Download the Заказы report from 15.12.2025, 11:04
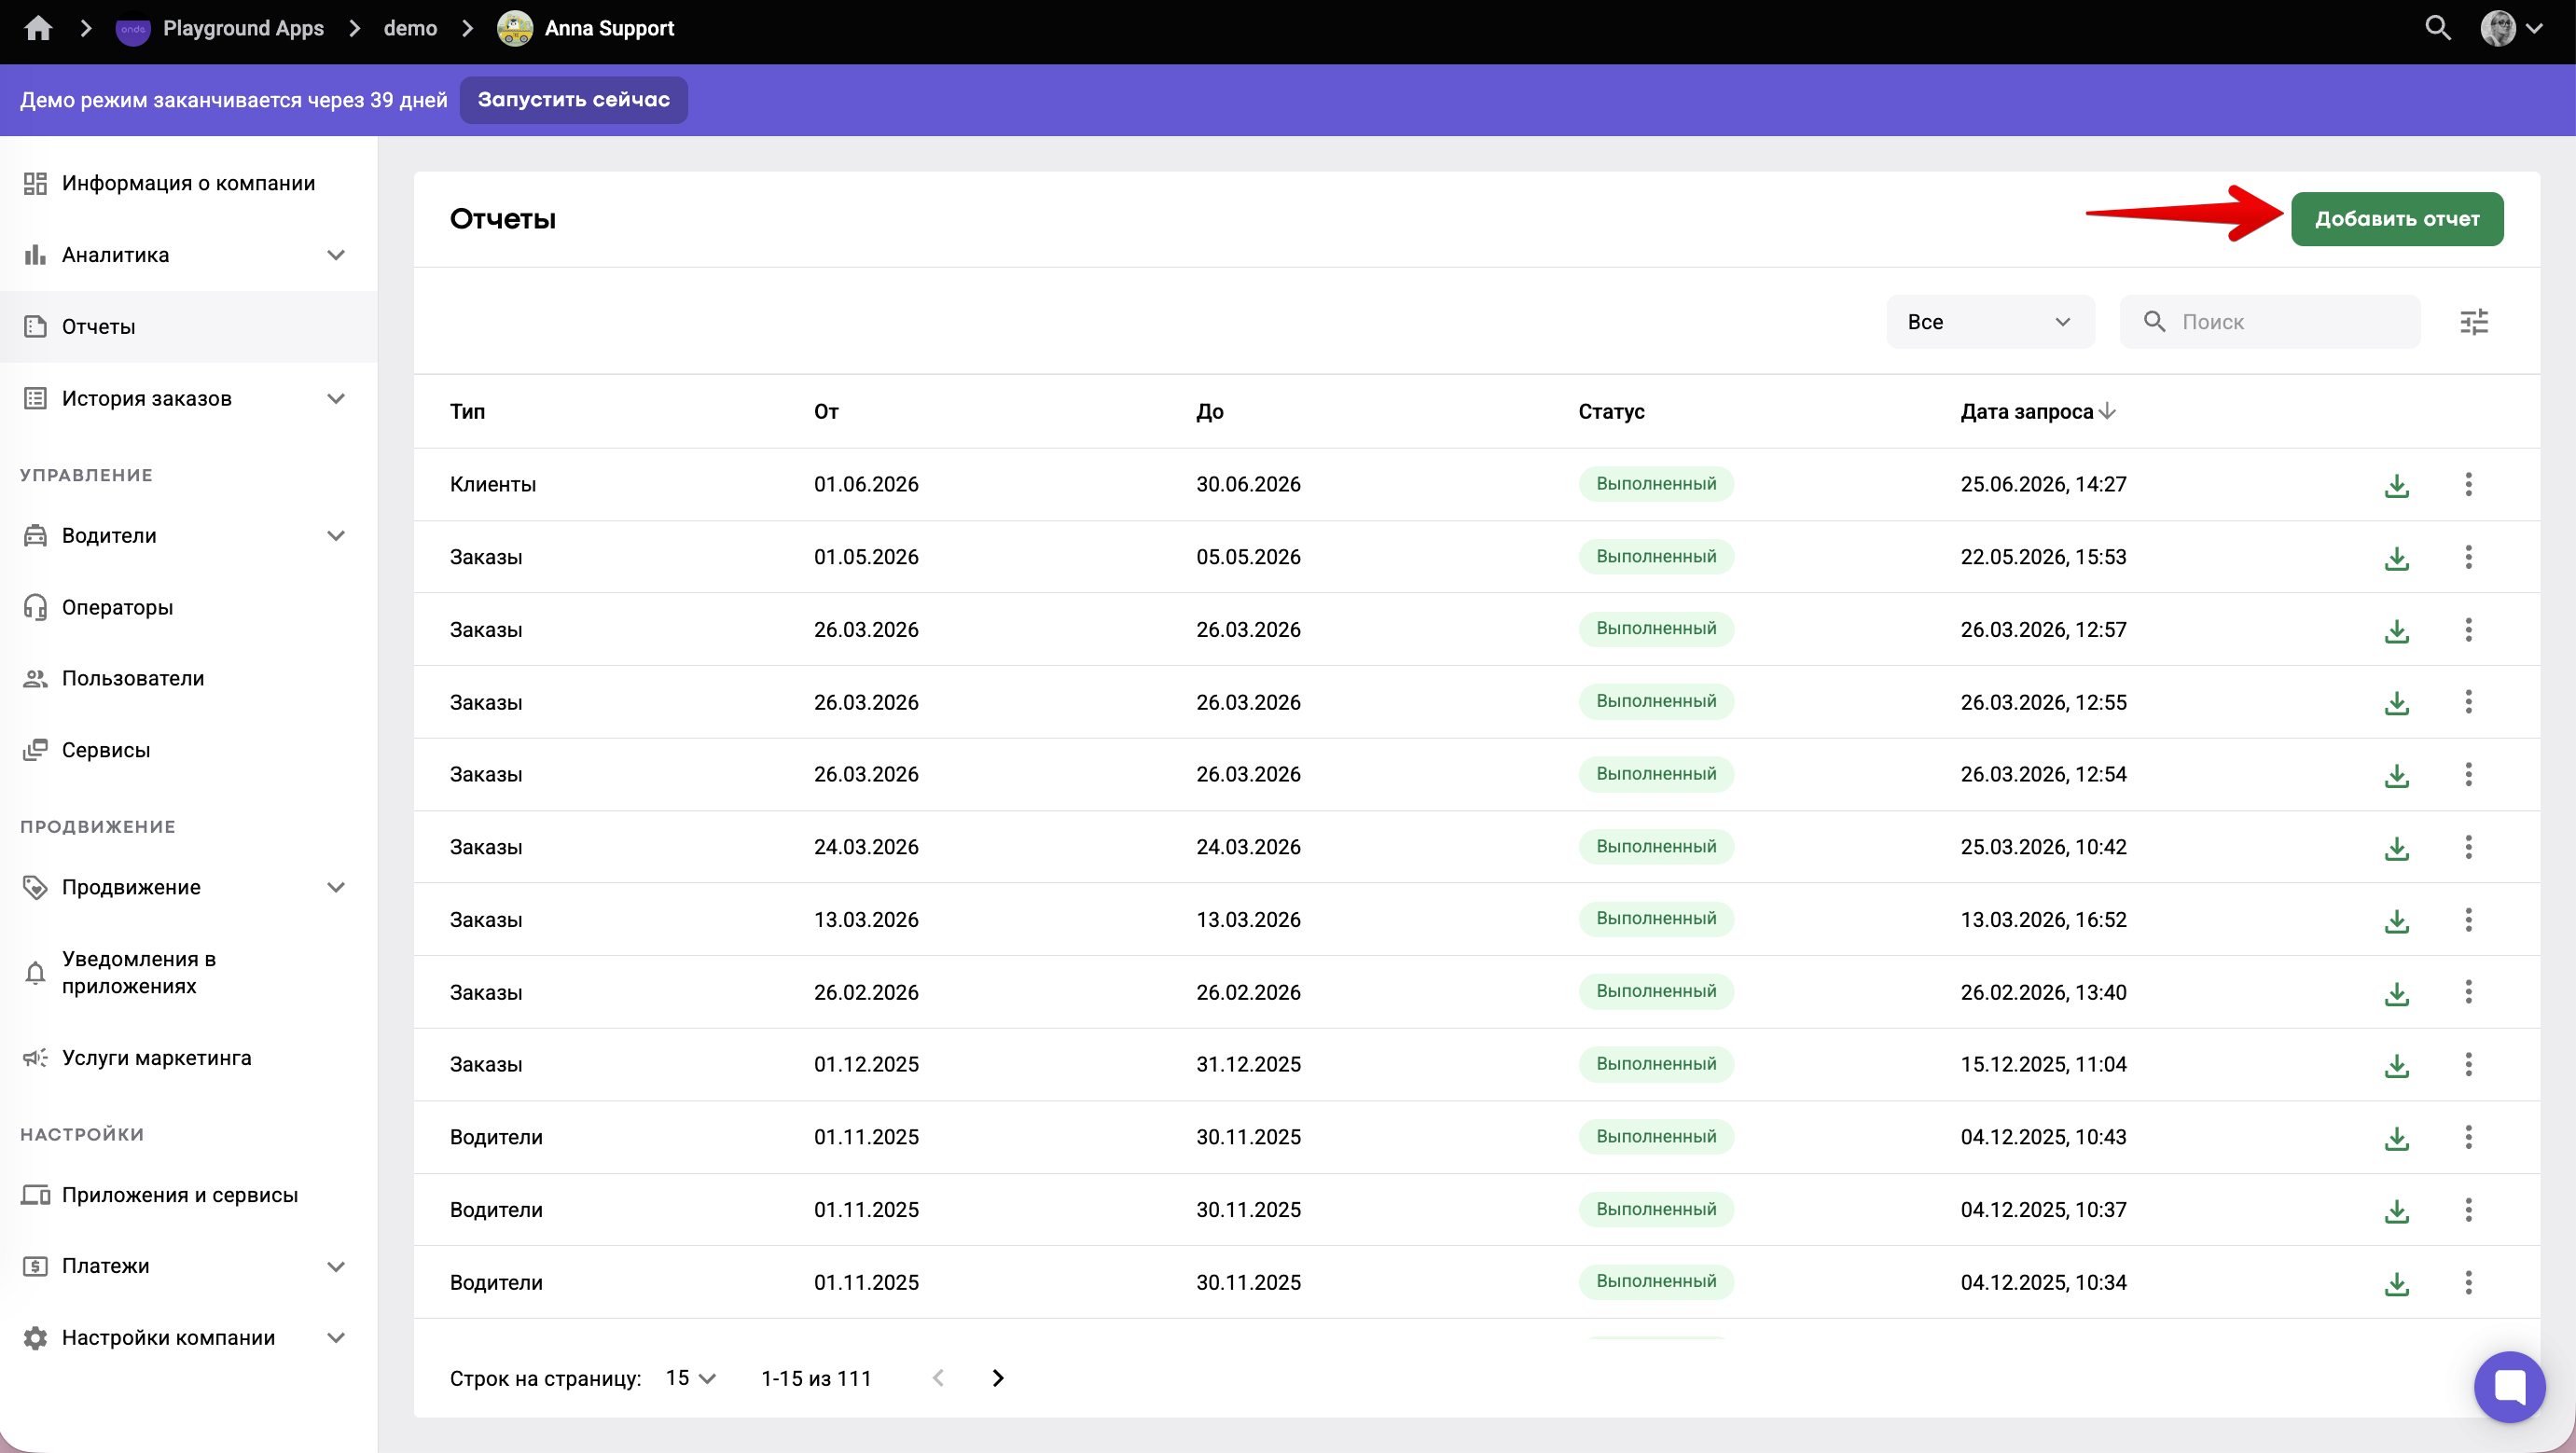Screen dimensions: 2576x1453 (x=2396, y=1065)
